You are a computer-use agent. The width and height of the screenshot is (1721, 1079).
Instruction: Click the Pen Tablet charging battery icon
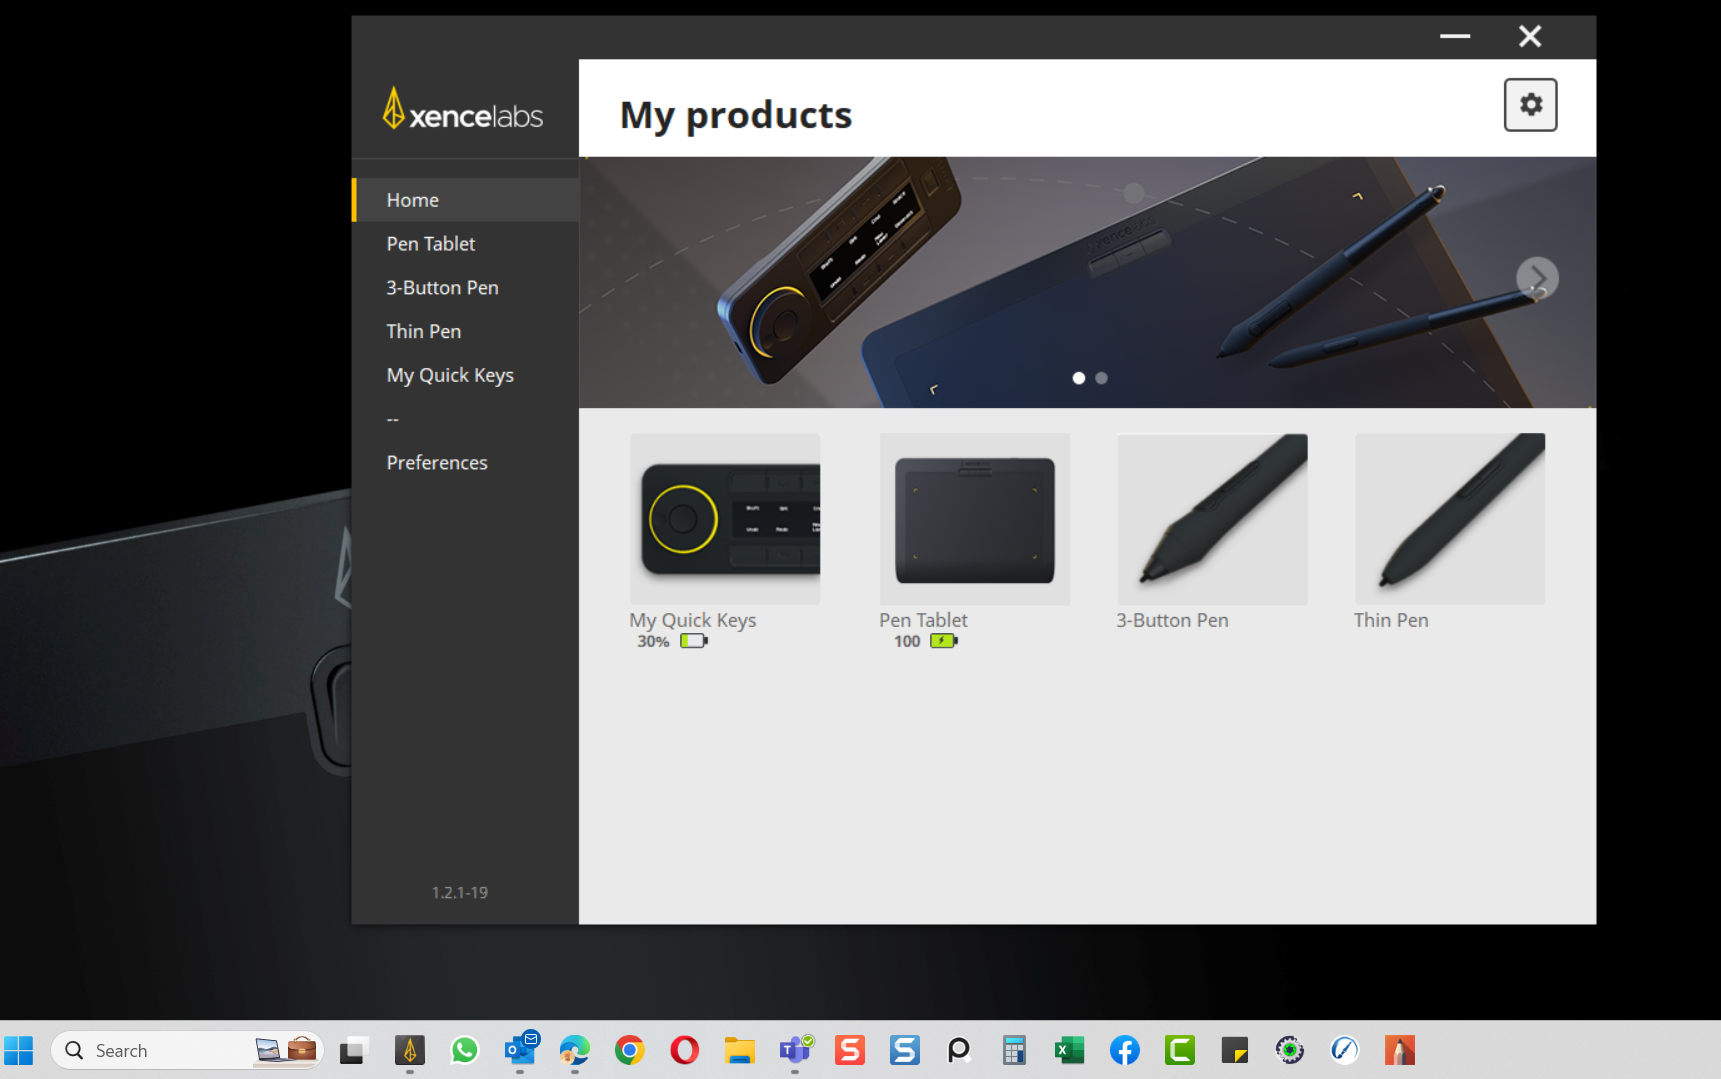tap(944, 641)
